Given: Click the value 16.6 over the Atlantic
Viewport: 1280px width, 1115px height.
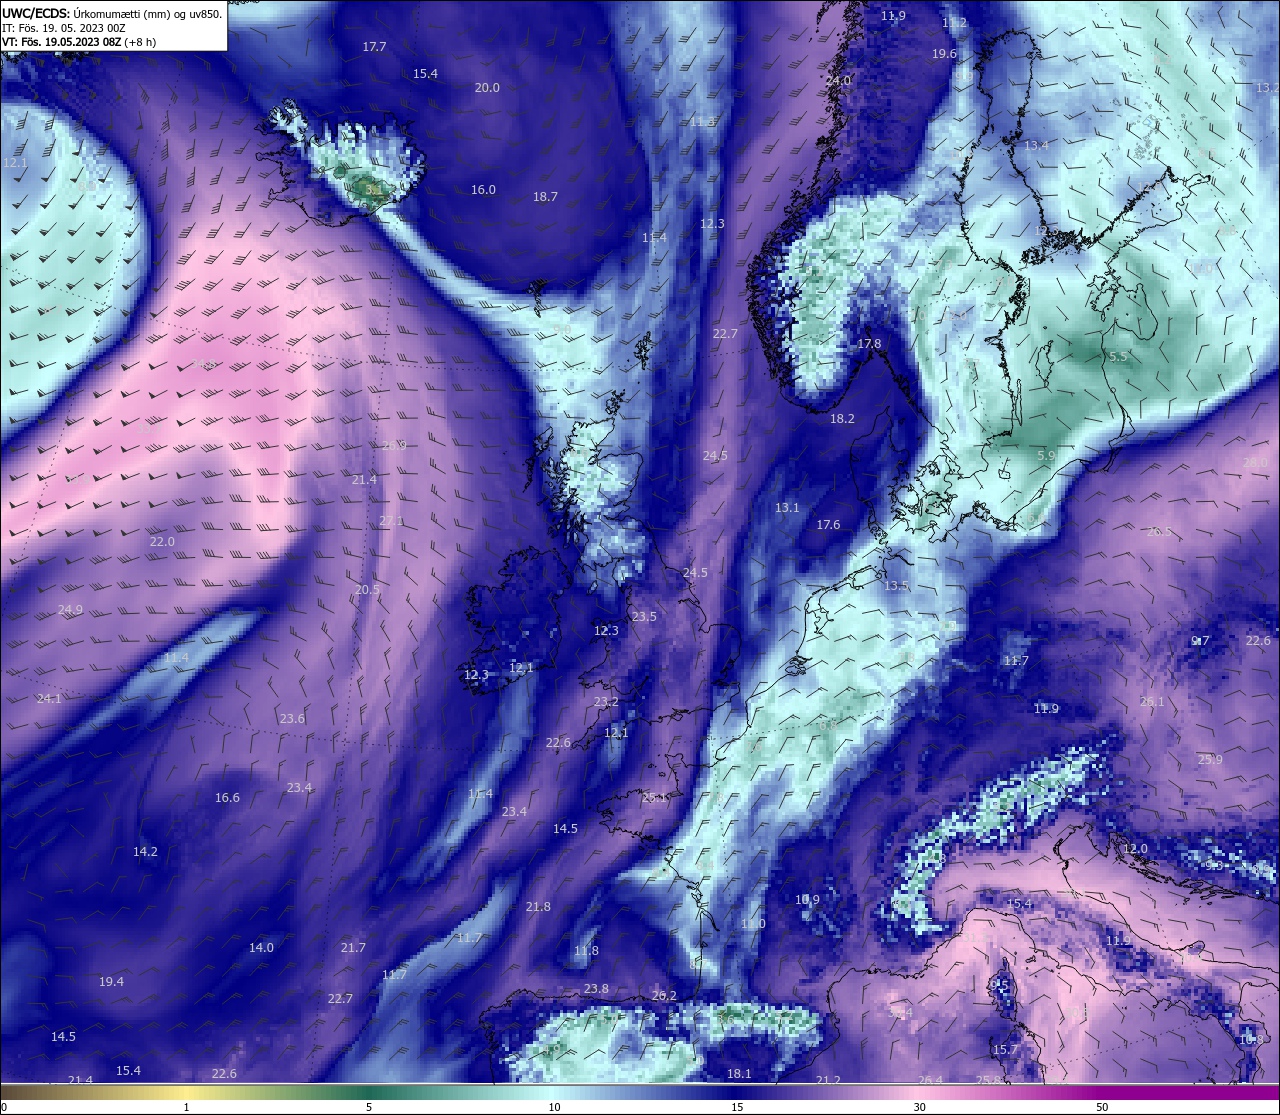Looking at the screenshot, I should click(x=227, y=798).
